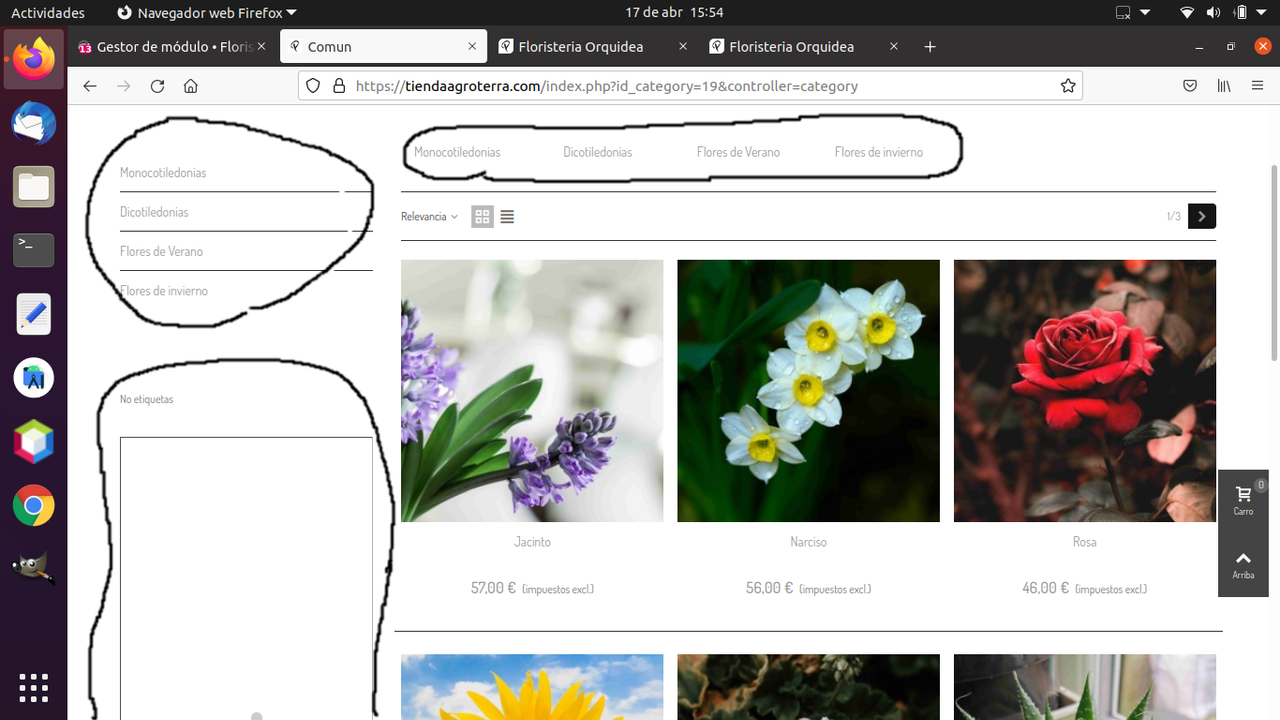
Task: Open Dicotiledonias in the sidebar
Action: click(154, 212)
